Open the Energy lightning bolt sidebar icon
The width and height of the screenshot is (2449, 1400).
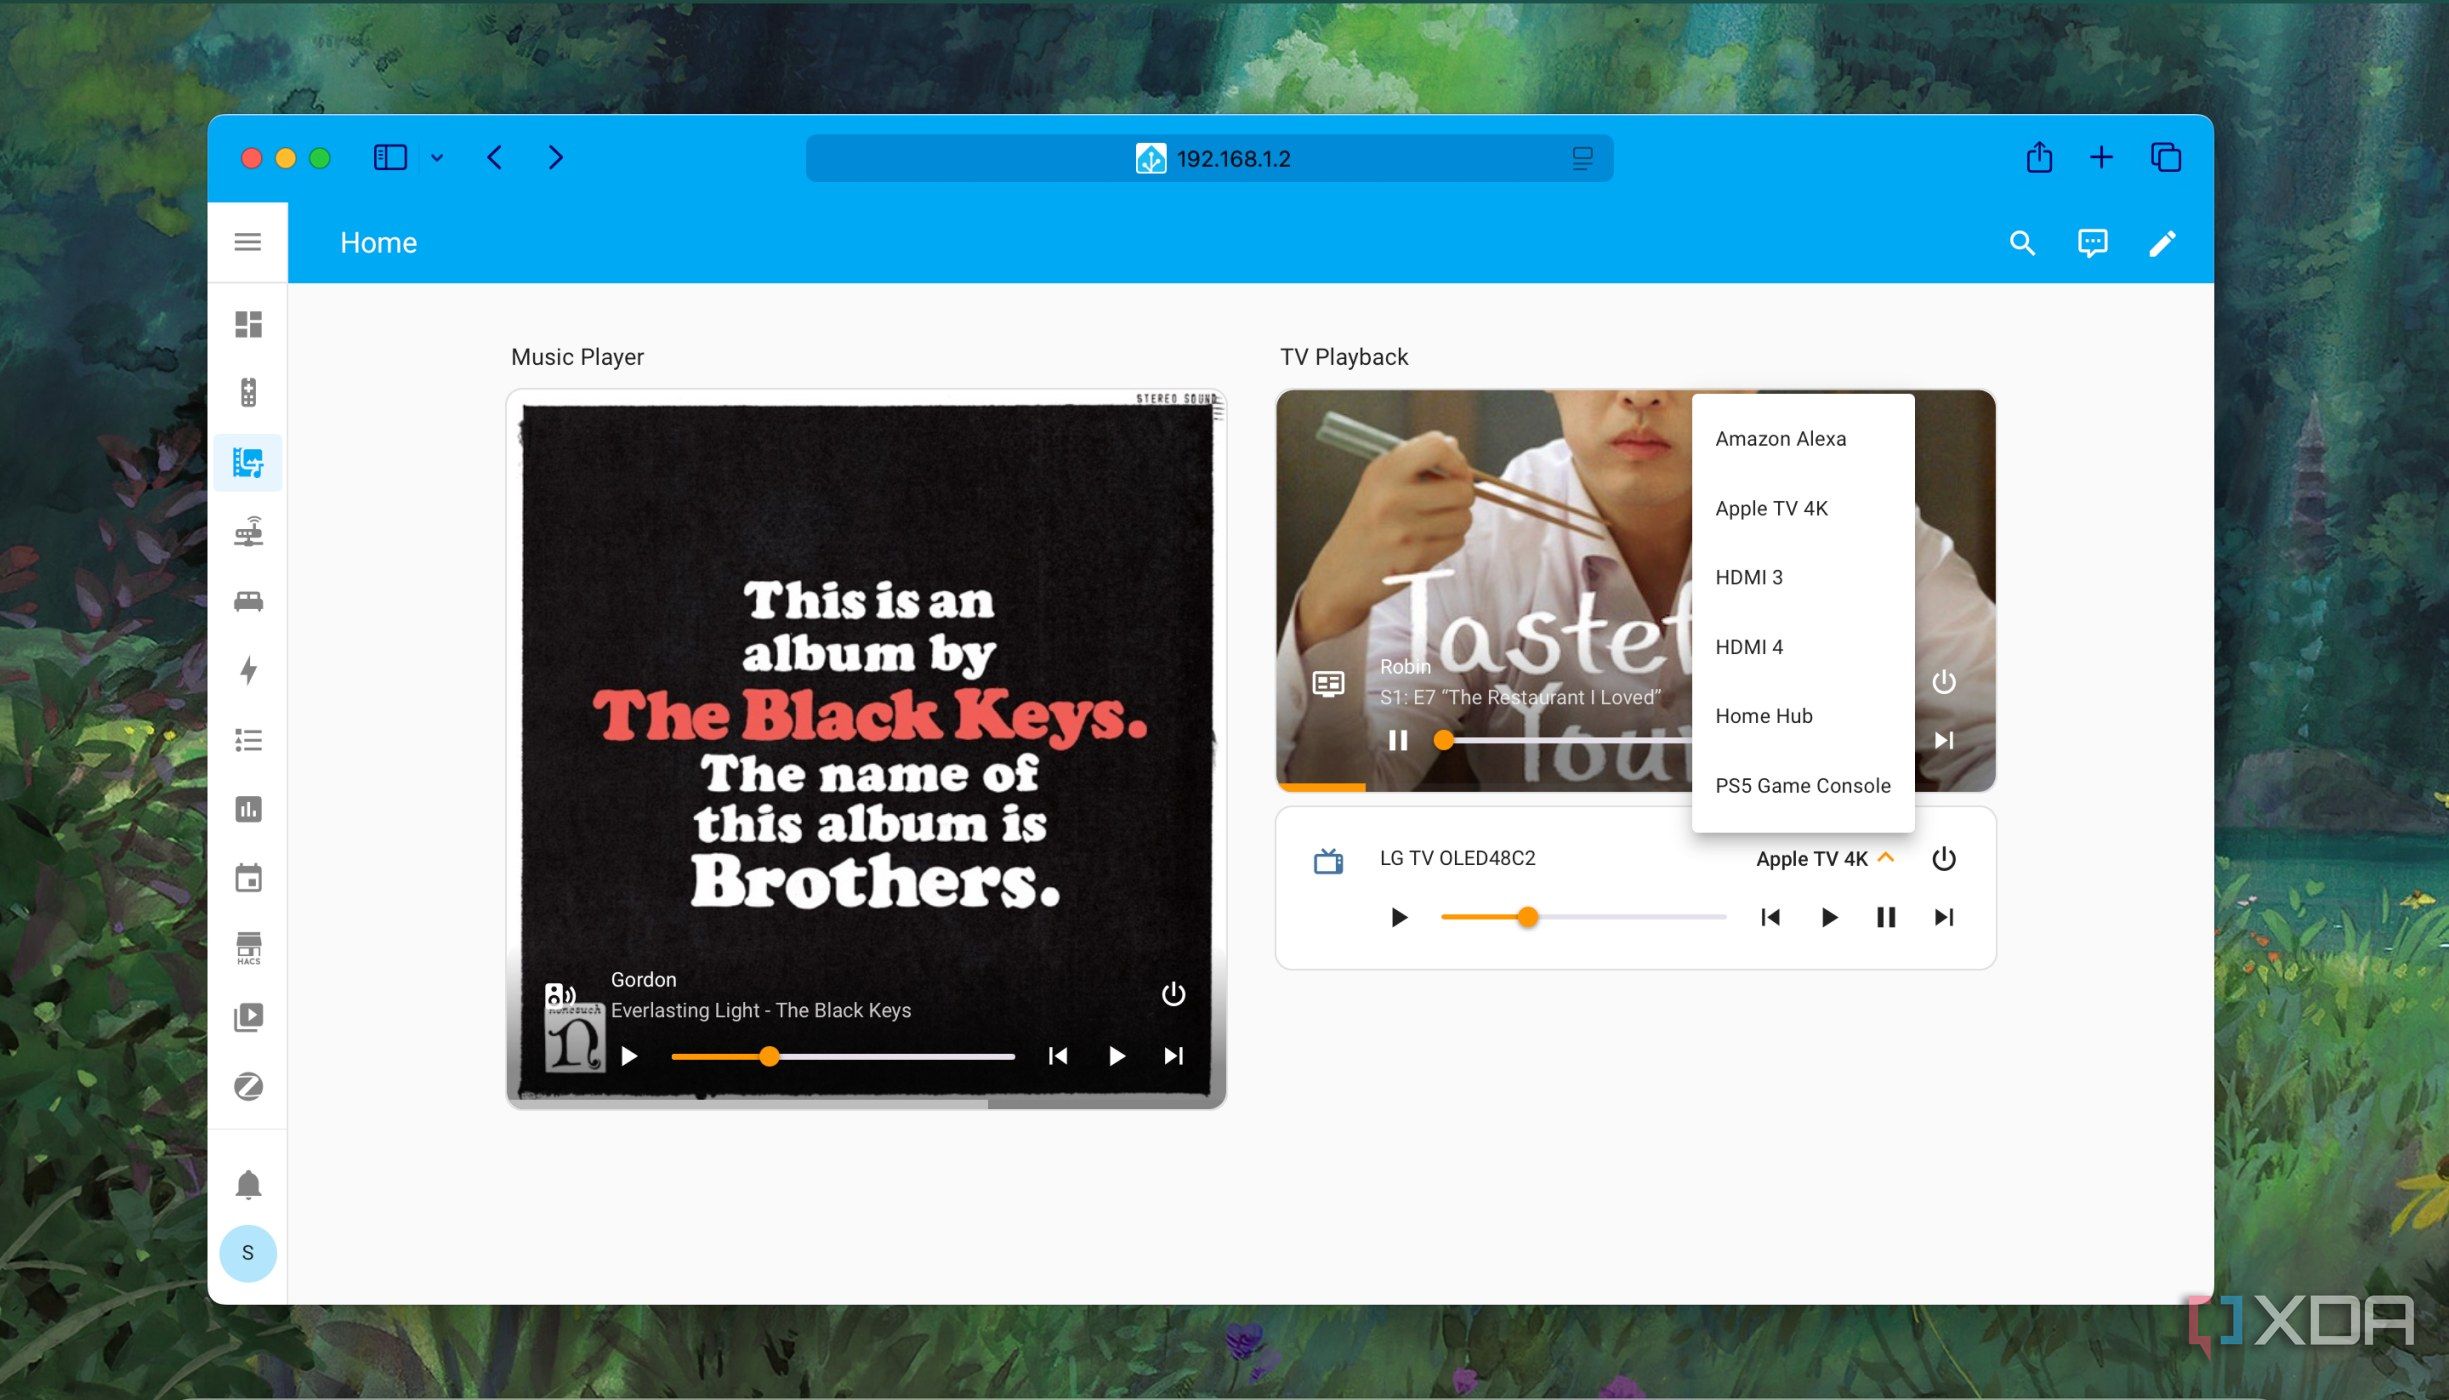tap(248, 670)
